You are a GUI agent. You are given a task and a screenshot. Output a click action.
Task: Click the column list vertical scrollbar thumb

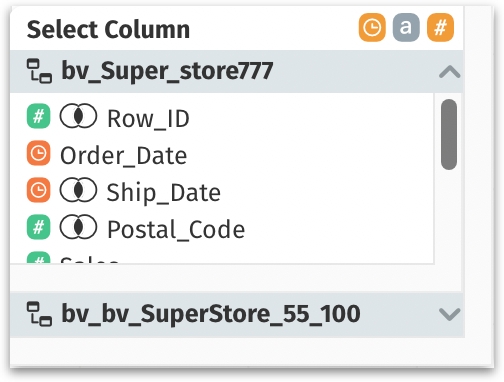[x=449, y=134]
